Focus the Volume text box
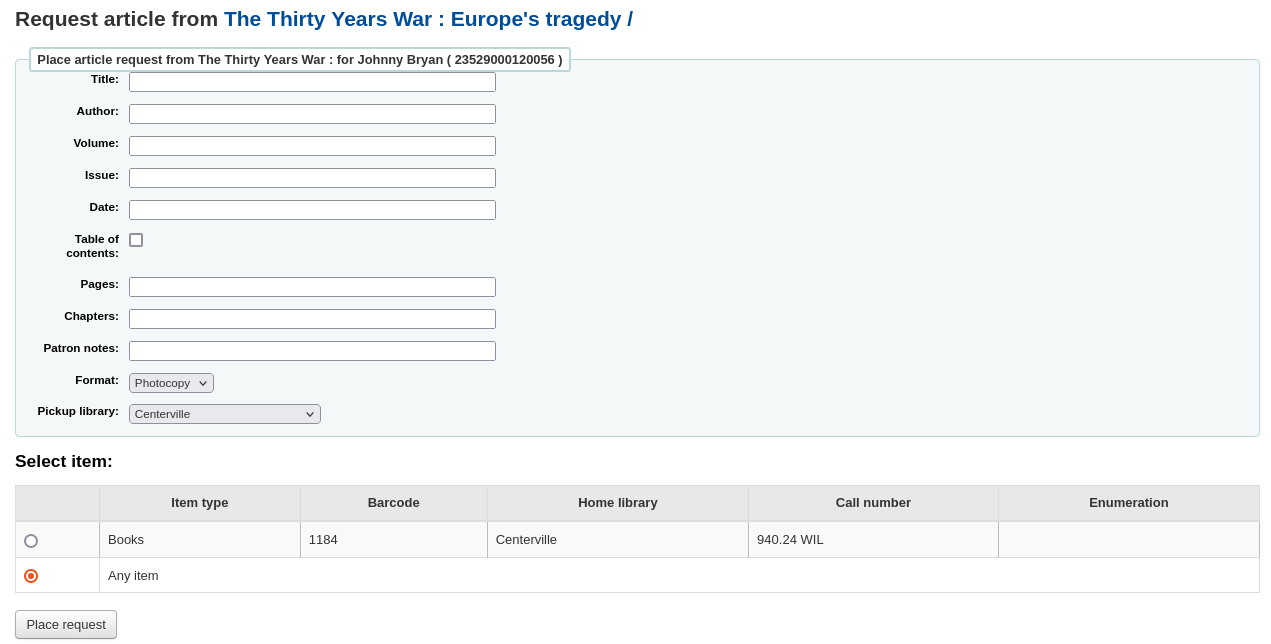The height and width of the screenshot is (644, 1271). click(311, 145)
